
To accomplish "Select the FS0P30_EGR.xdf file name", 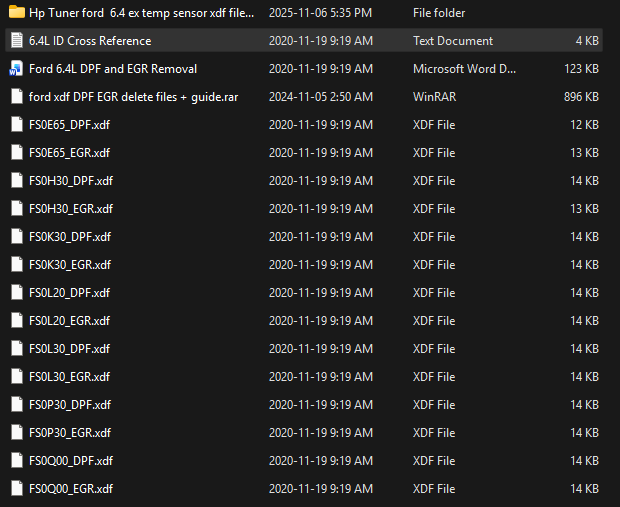I will [70, 433].
